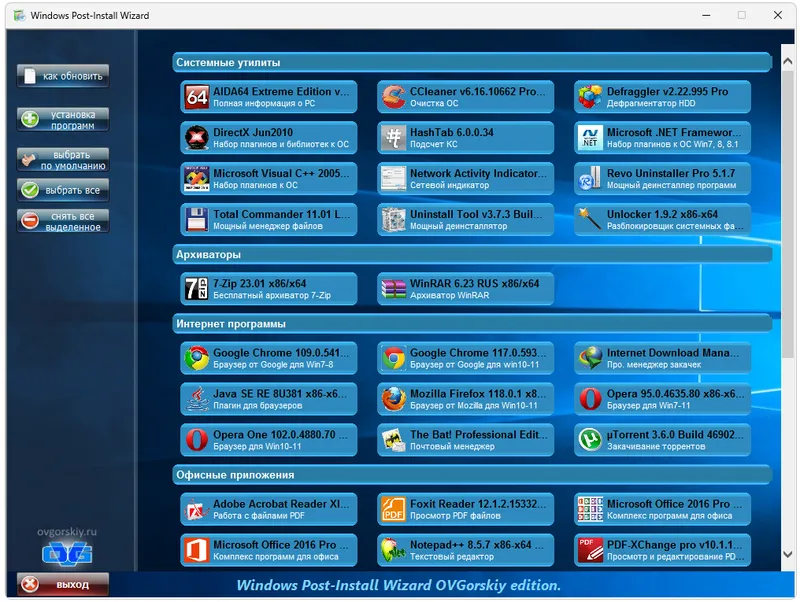Click the Mozilla Firefox icon

coord(393,399)
